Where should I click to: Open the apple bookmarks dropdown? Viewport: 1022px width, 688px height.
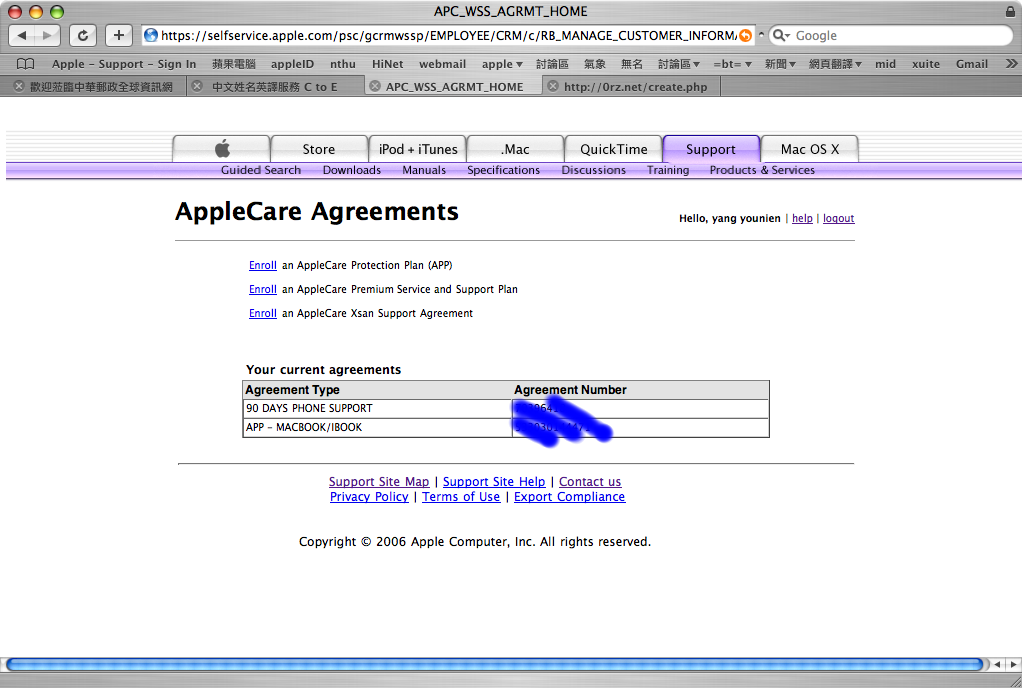click(x=502, y=64)
